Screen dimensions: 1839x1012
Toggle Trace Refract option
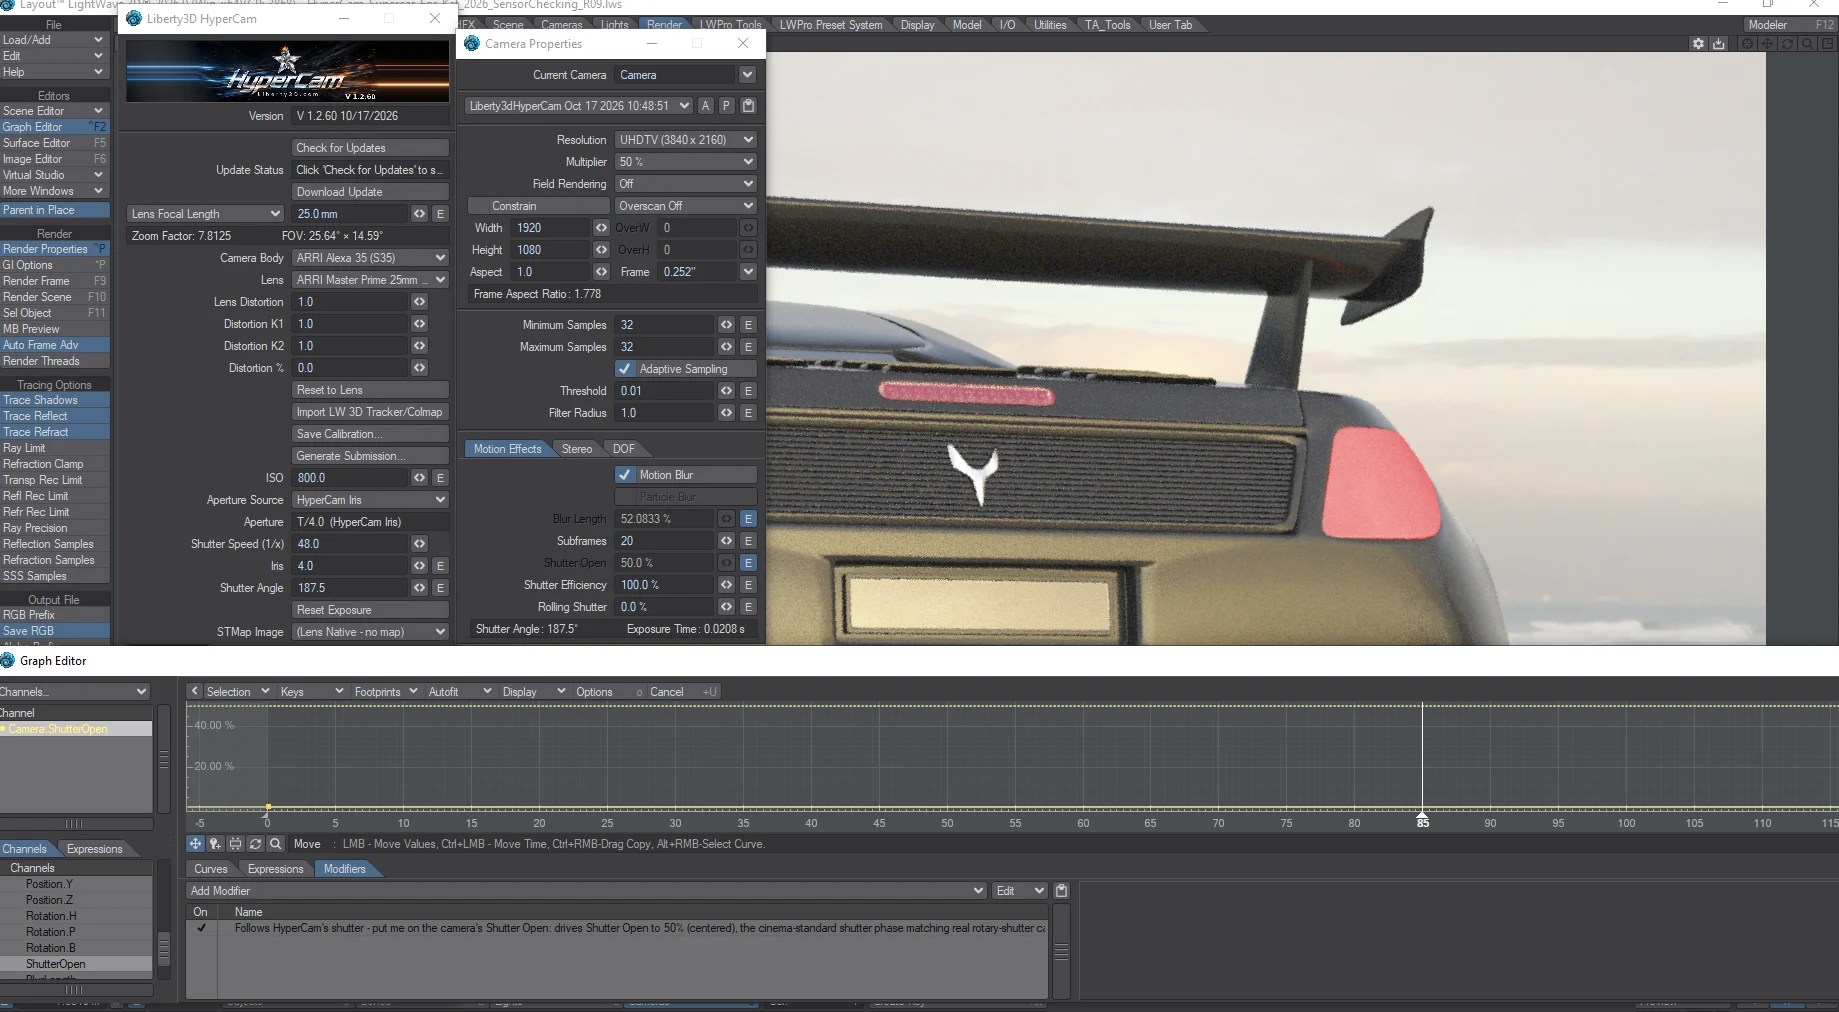(x=55, y=432)
